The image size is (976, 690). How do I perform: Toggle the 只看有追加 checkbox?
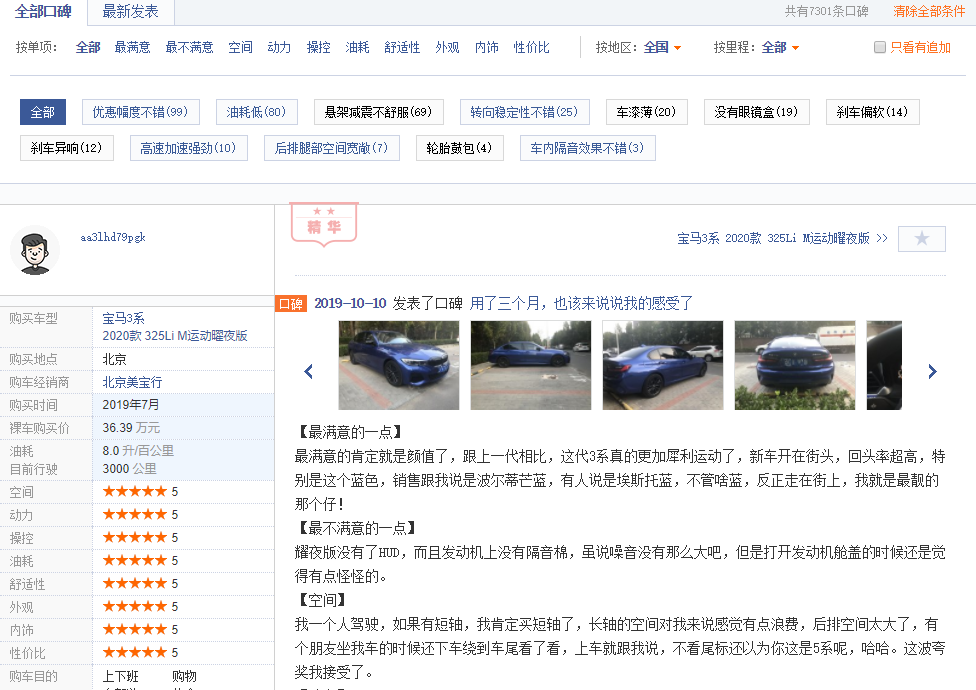pyautogui.click(x=880, y=47)
